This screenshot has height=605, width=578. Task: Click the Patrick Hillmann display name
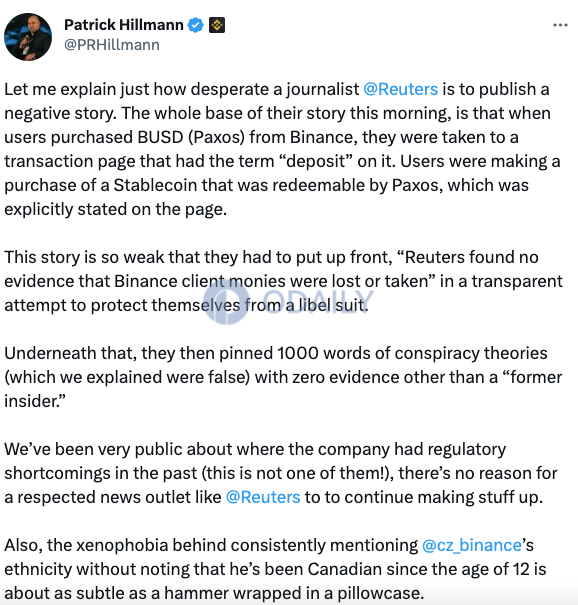pyautogui.click(x=123, y=25)
